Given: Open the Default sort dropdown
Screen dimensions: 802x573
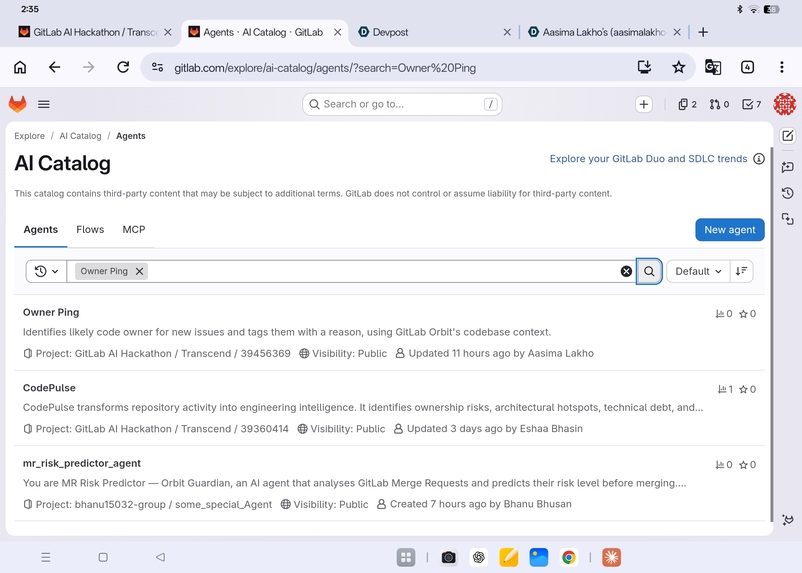Looking at the screenshot, I should (x=698, y=271).
